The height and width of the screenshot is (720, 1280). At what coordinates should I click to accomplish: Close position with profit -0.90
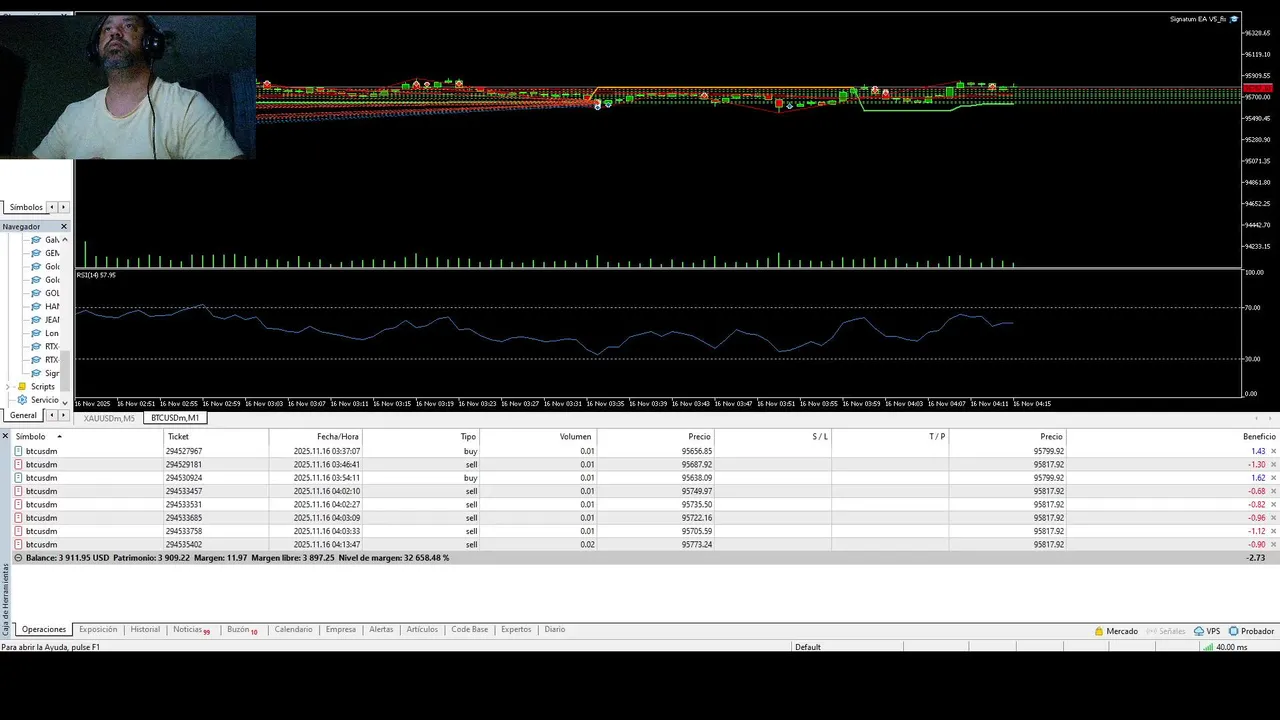[x=1273, y=545]
